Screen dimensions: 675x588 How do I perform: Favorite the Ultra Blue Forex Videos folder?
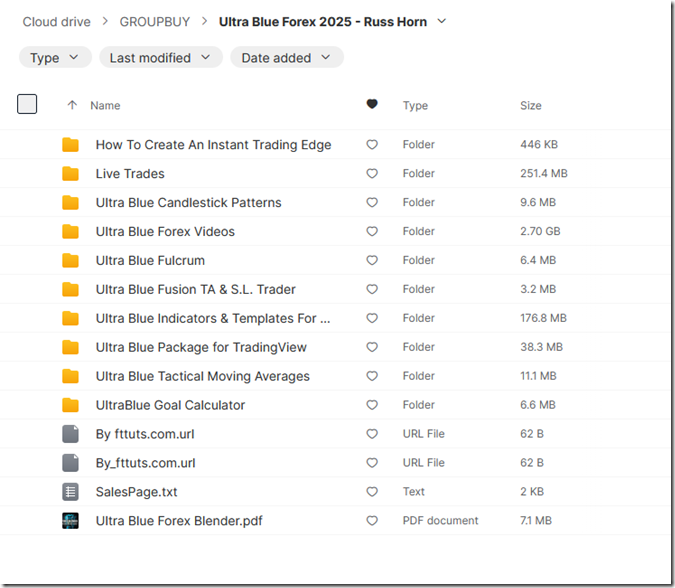click(x=372, y=231)
